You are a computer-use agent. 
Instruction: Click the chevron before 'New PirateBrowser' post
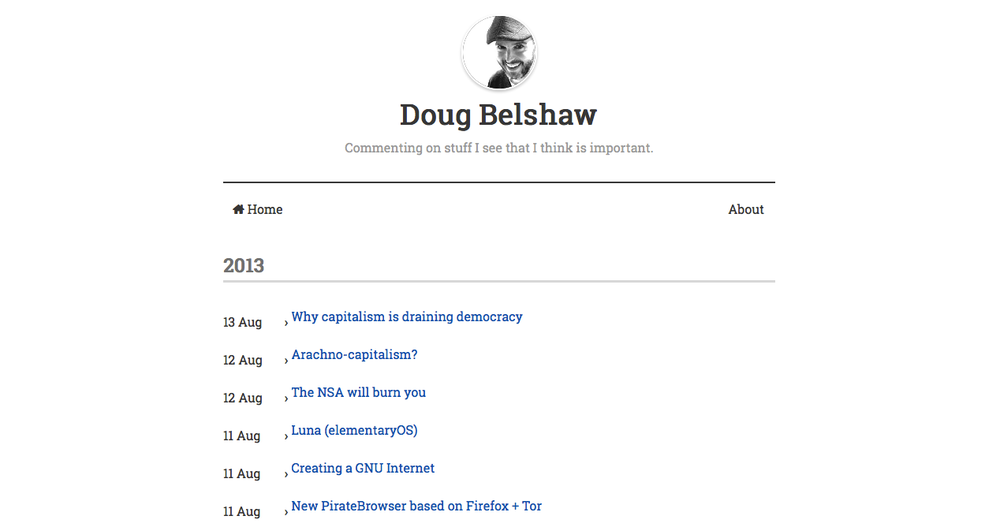click(x=286, y=512)
